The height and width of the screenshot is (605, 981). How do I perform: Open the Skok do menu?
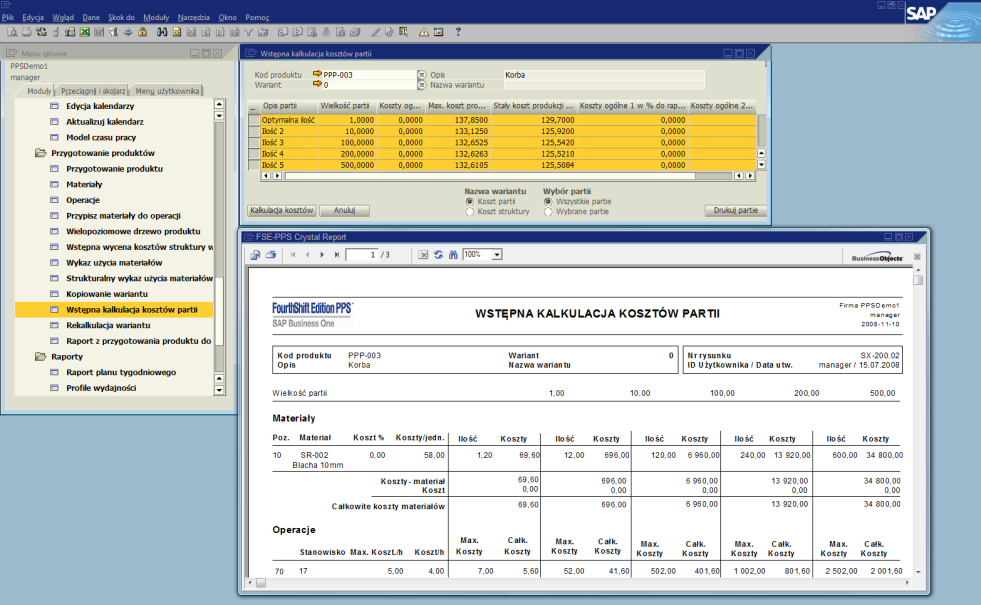[121, 17]
